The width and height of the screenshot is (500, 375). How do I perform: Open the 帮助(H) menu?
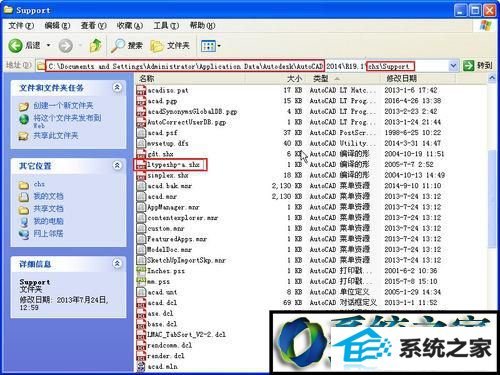point(202,25)
